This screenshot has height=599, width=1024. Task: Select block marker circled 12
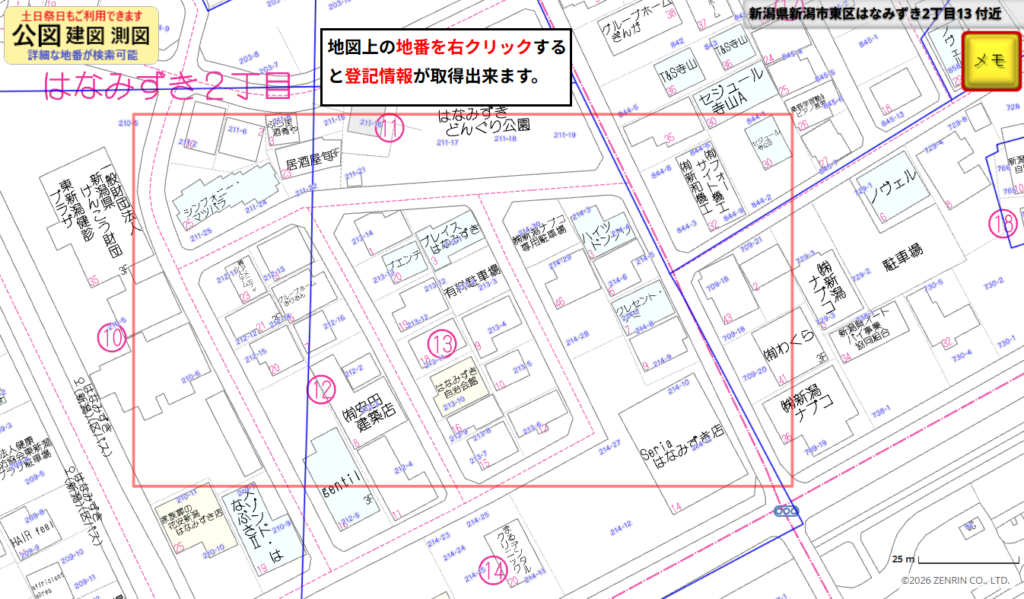[x=320, y=389]
